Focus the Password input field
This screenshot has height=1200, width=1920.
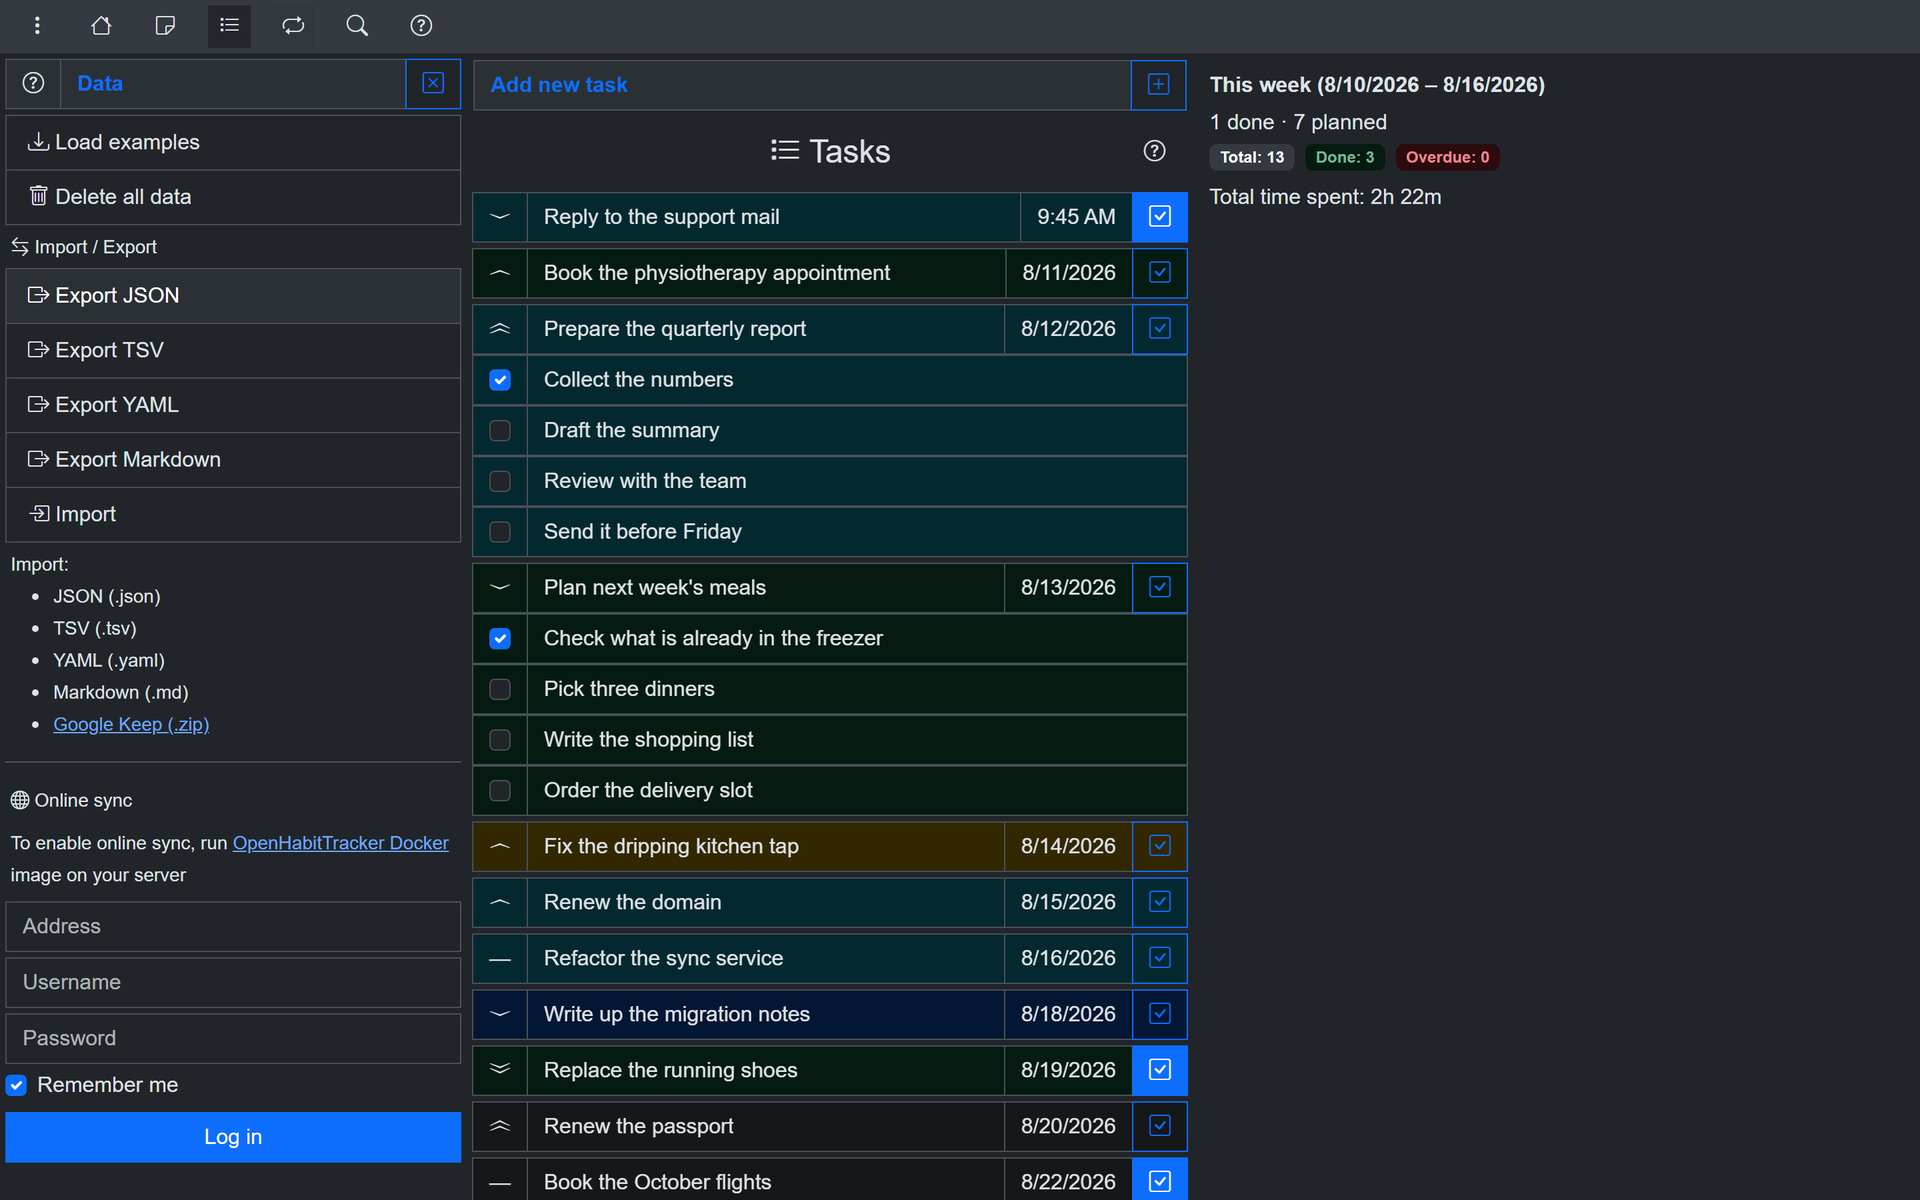(233, 1039)
